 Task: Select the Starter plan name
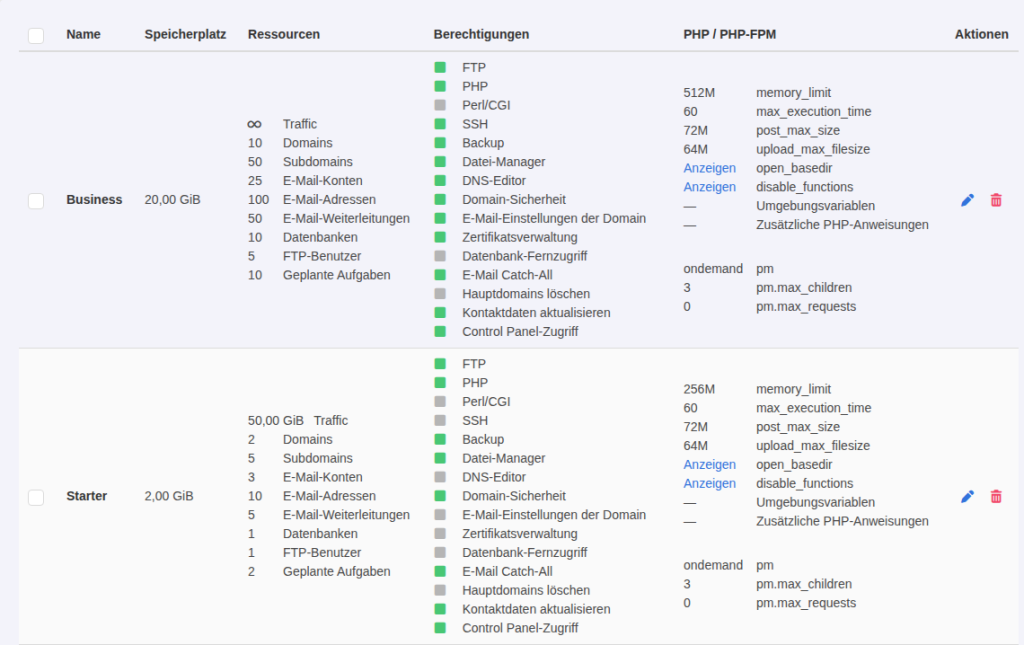[86, 496]
